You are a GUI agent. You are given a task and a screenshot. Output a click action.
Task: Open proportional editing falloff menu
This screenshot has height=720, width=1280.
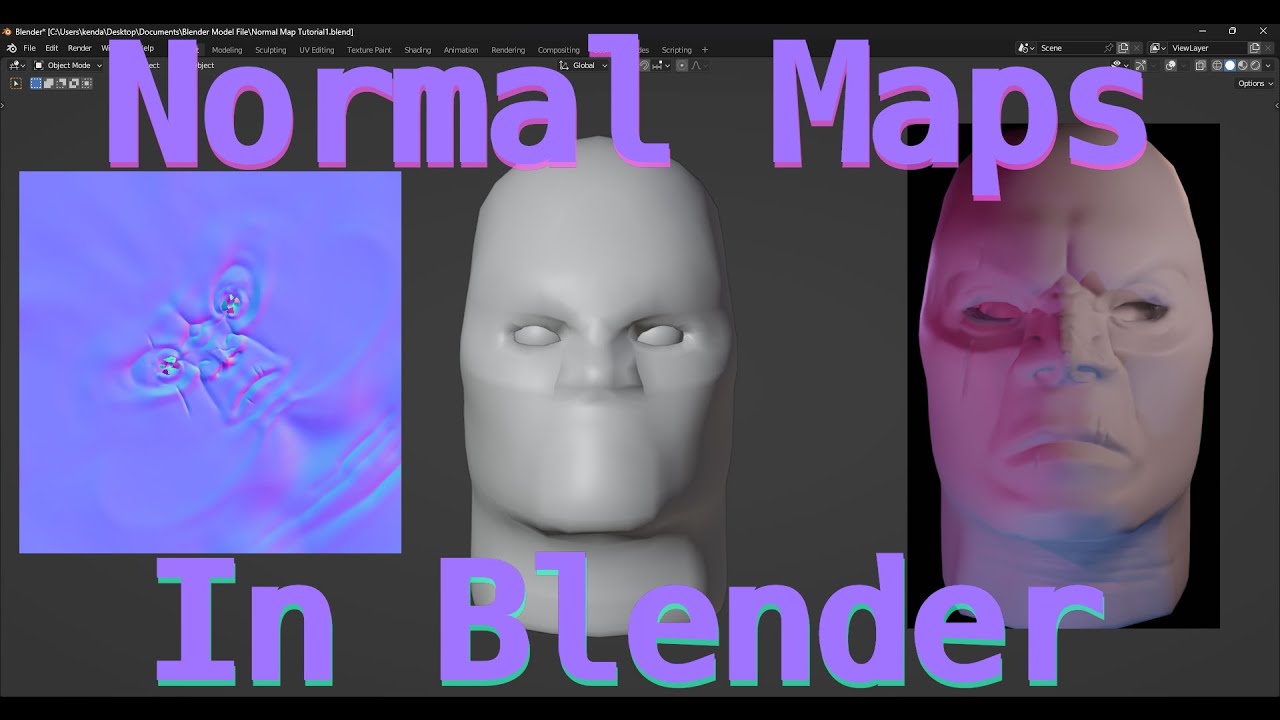[x=699, y=65]
